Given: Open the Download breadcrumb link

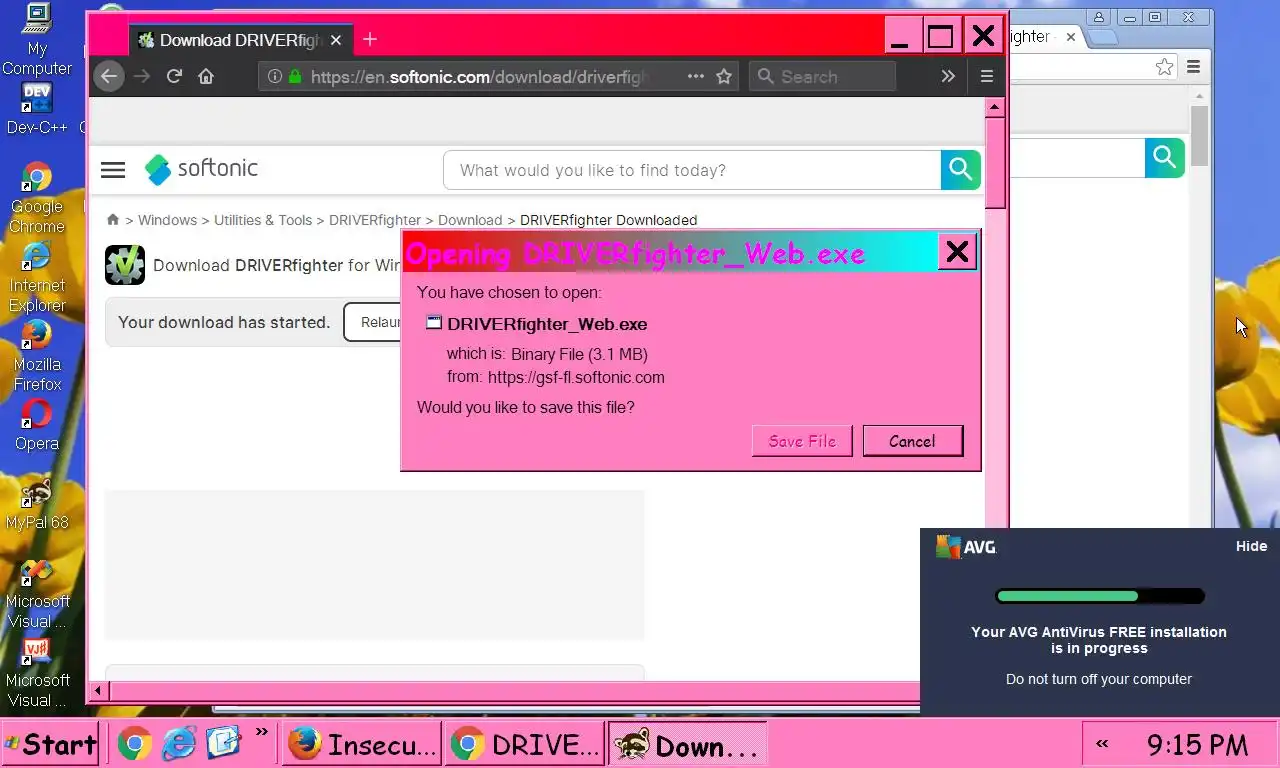Looking at the screenshot, I should click(x=470, y=220).
